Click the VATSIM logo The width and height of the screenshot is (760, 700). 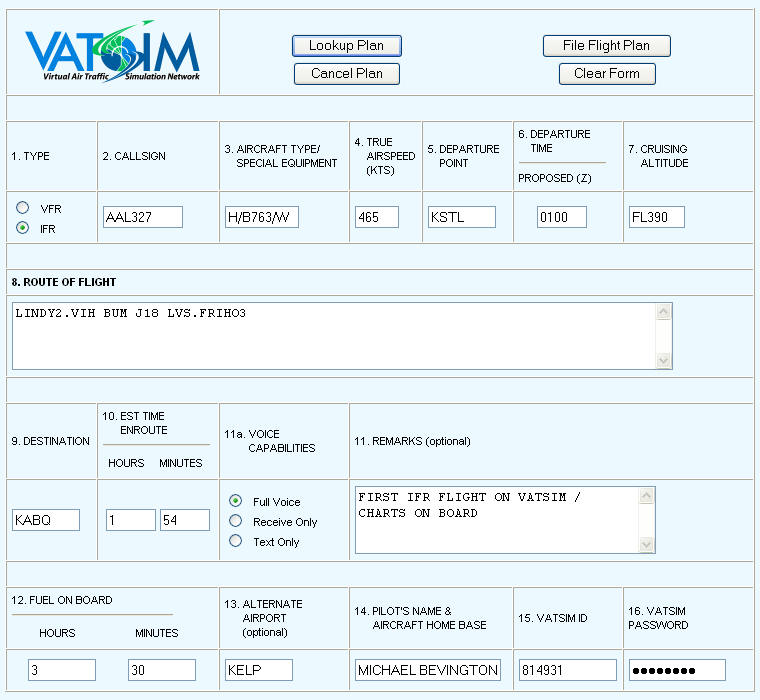tap(112, 52)
